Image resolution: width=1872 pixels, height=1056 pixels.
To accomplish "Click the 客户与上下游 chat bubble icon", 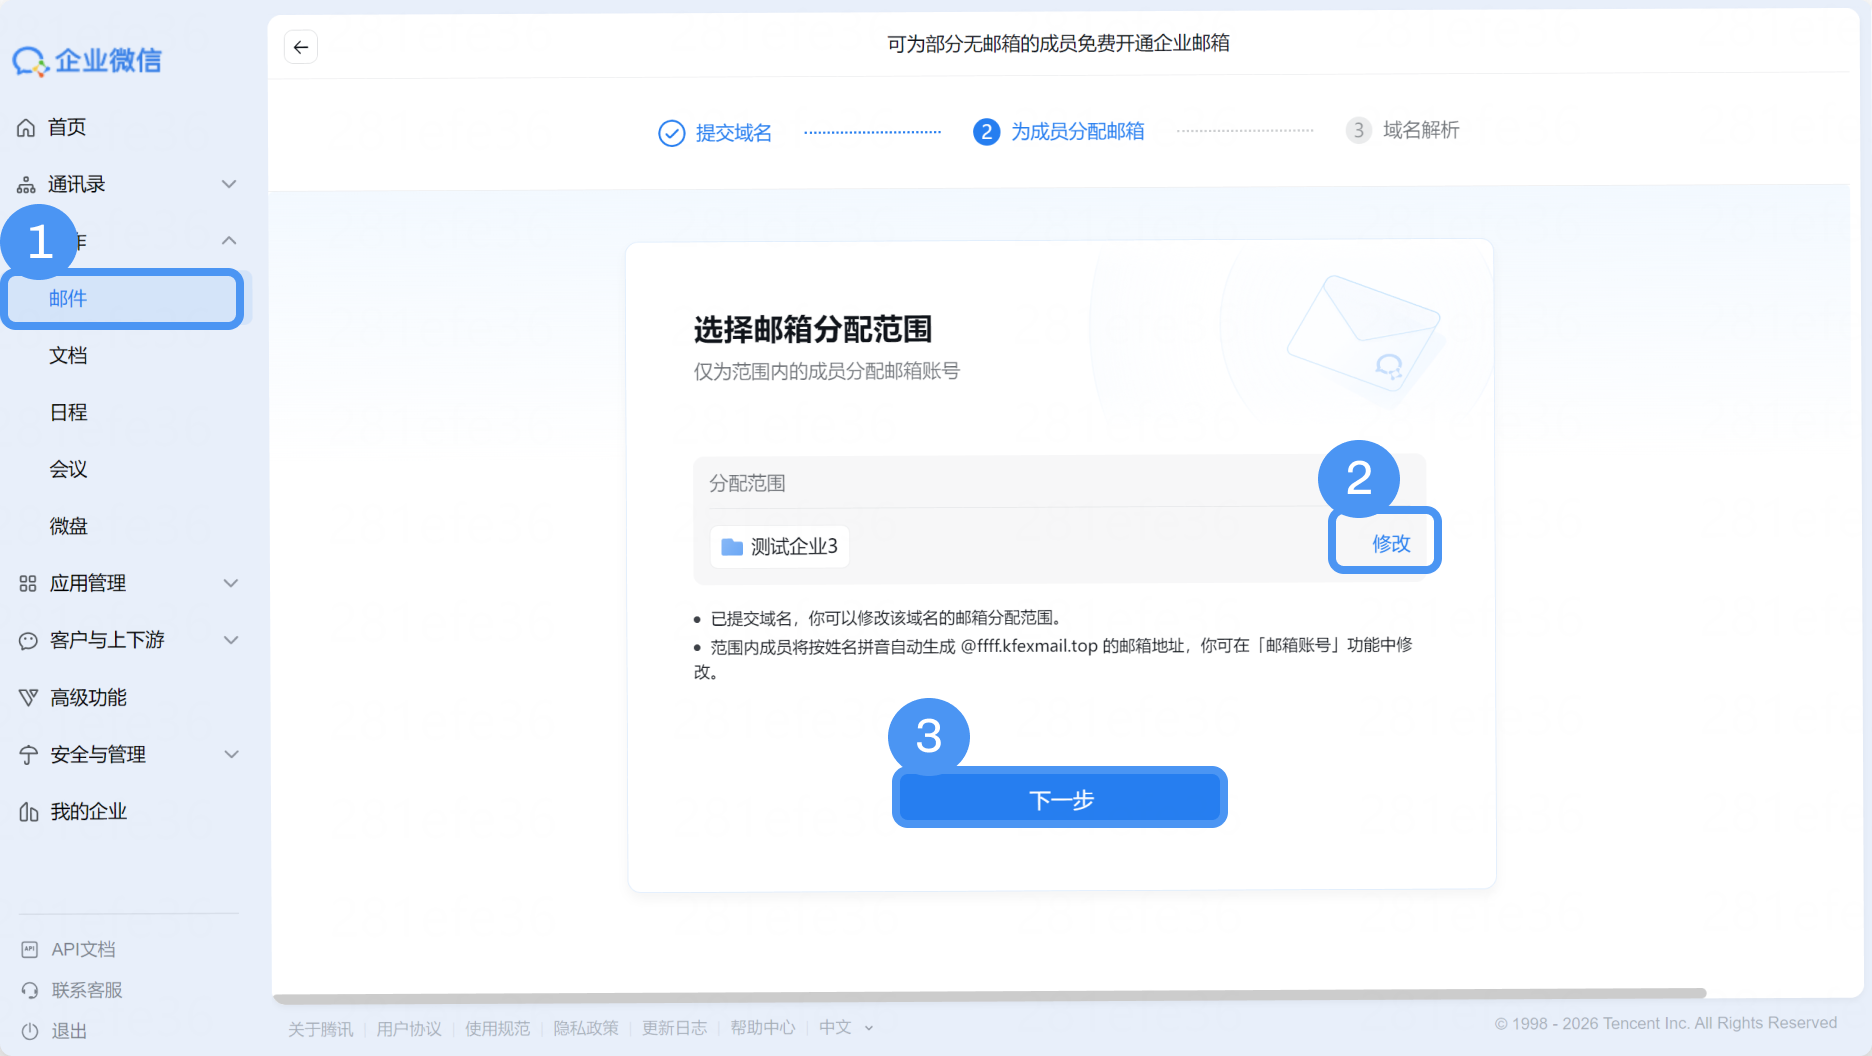I will click(28, 640).
